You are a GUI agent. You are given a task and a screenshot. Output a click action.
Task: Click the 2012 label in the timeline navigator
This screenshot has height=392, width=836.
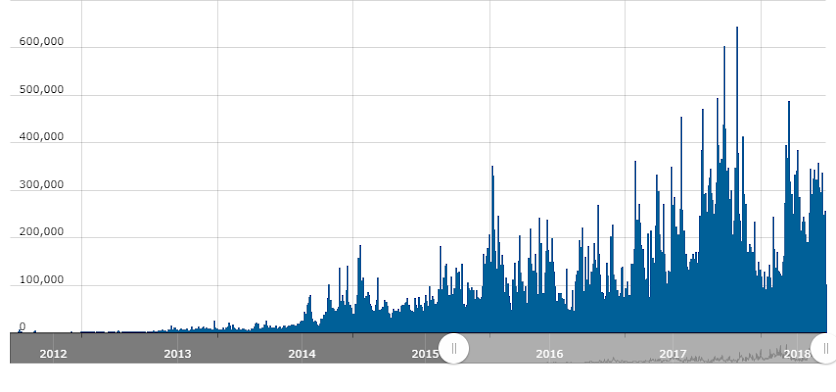pos(53,354)
